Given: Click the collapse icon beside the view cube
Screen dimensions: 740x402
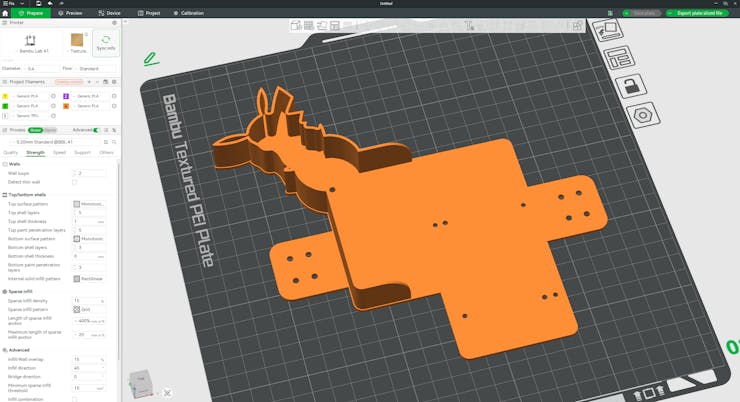Looking at the screenshot, I should pos(167,393).
